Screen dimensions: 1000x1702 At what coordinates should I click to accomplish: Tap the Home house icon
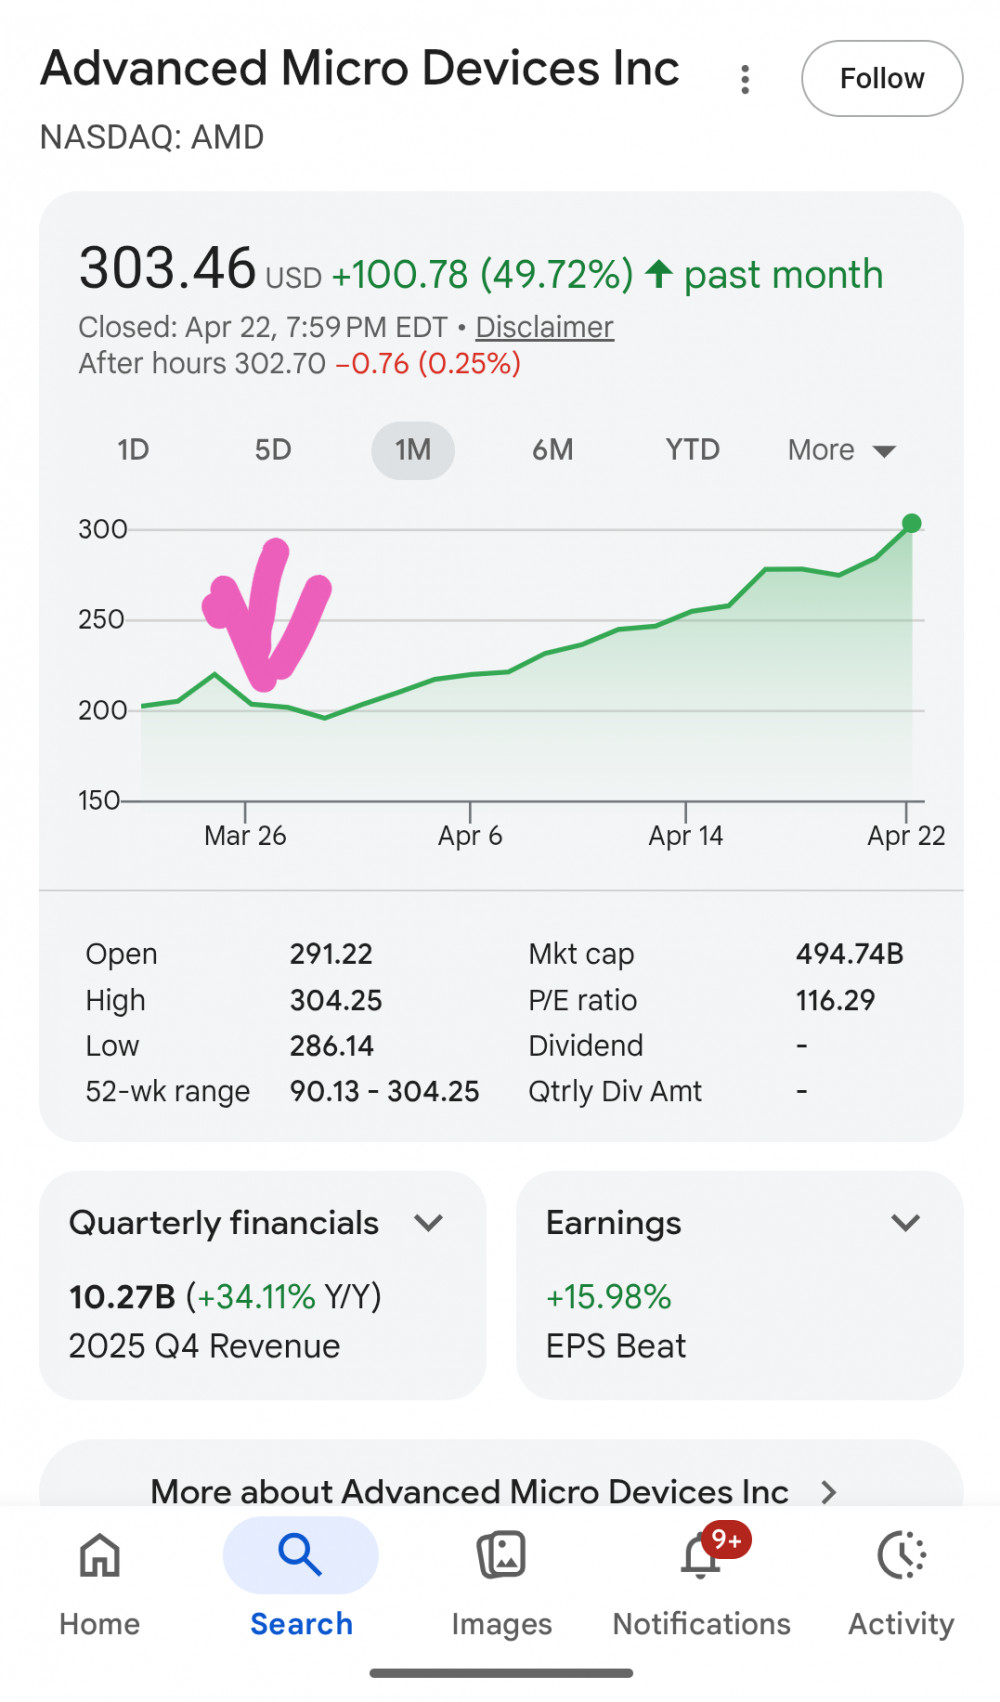pos(100,1555)
